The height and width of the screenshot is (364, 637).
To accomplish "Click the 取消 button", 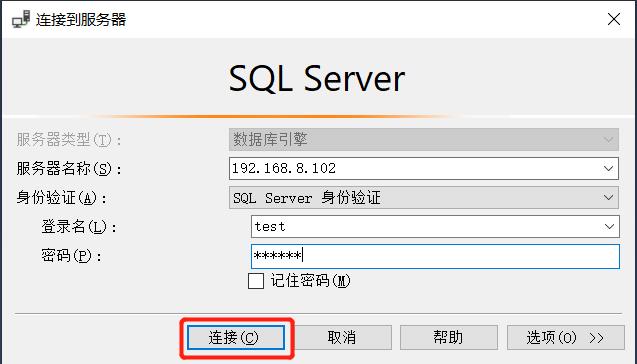I will coord(342,338).
